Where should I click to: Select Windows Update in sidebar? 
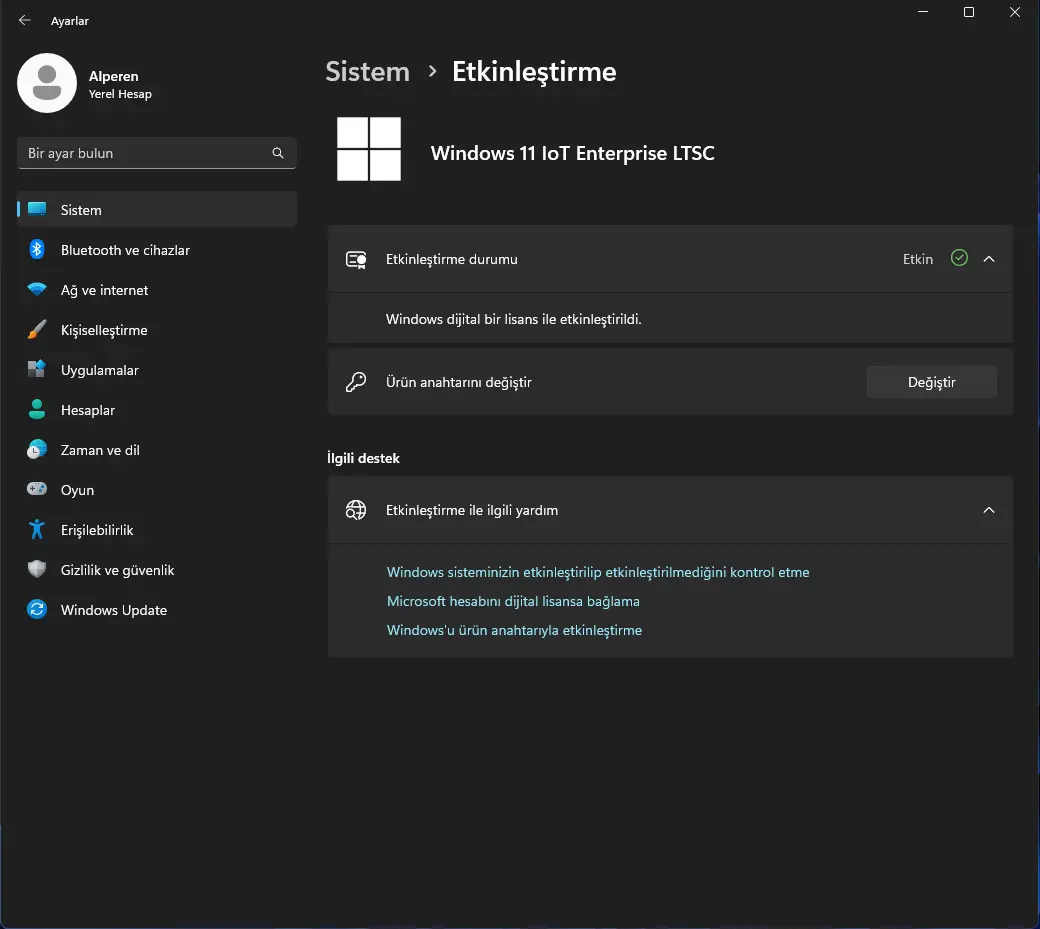[x=157, y=610]
